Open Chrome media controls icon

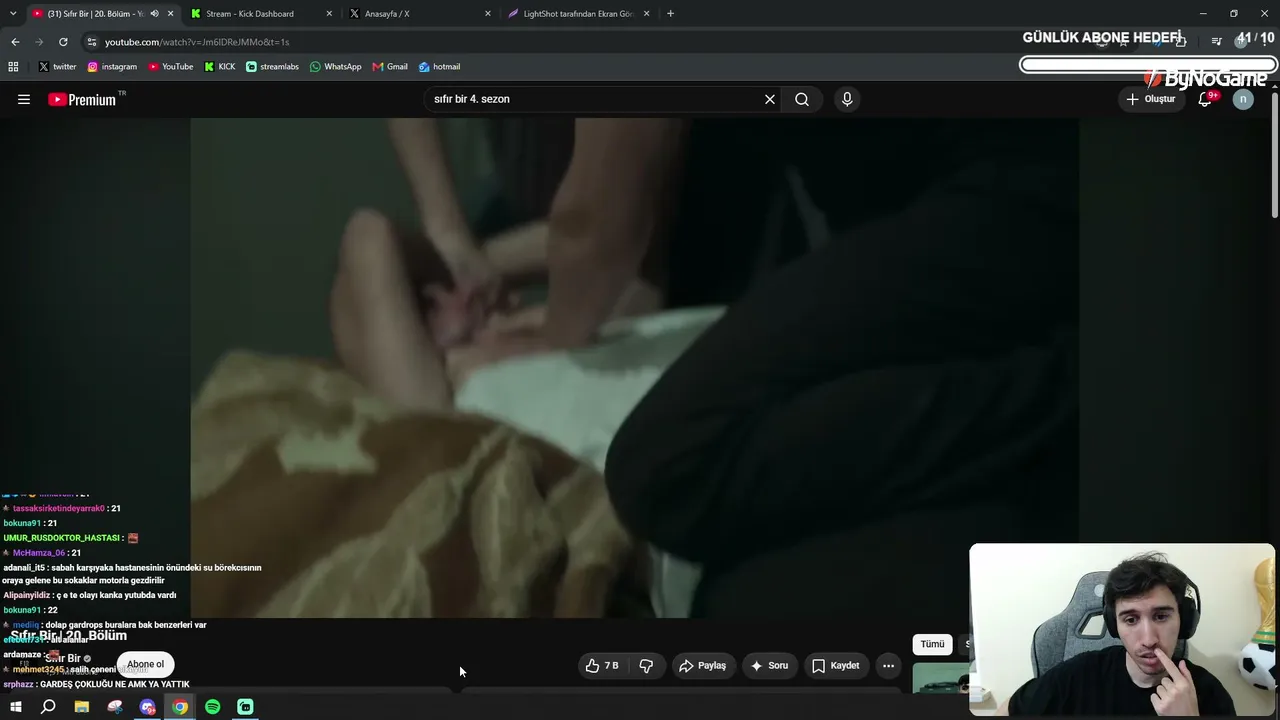coord(1216,42)
